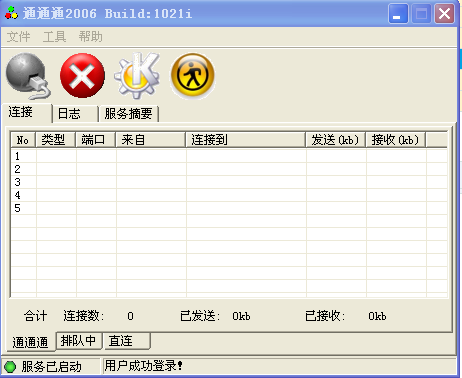Click the red X stop icon
The image size is (462, 378).
coord(82,76)
